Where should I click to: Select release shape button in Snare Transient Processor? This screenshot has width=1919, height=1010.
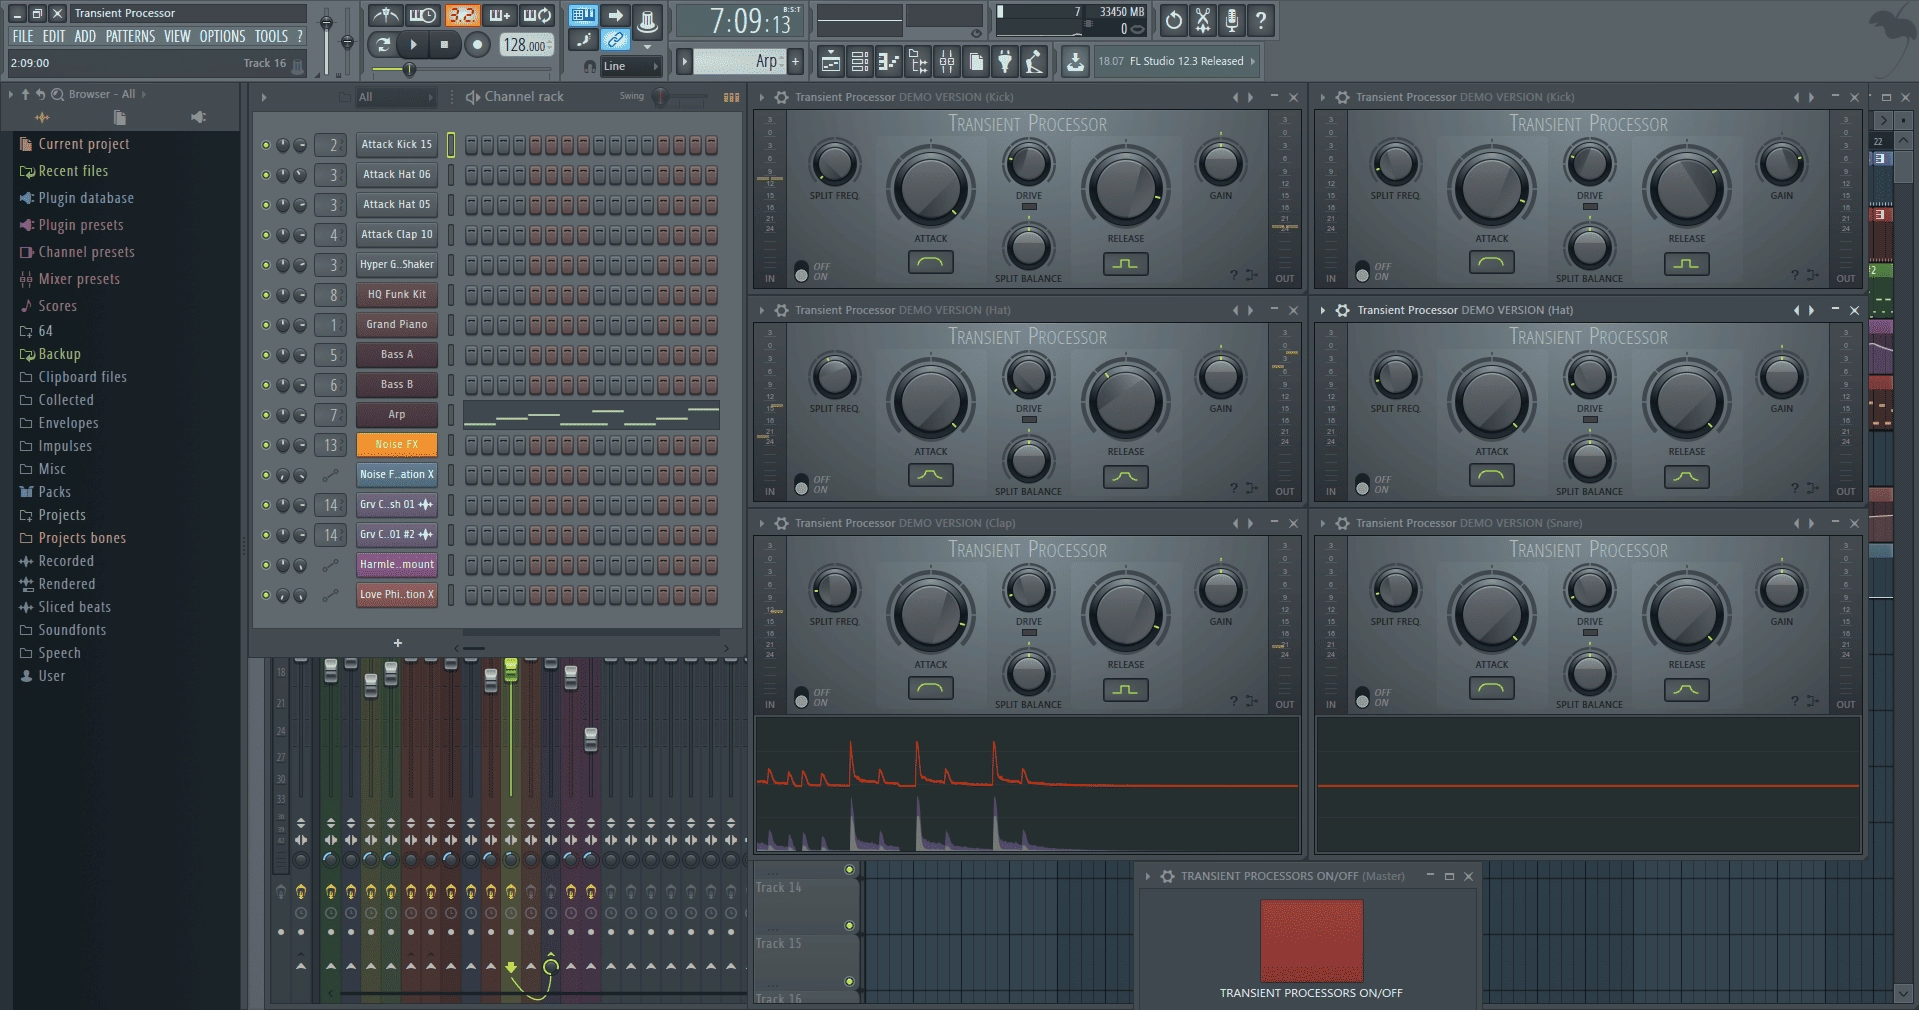(1686, 689)
